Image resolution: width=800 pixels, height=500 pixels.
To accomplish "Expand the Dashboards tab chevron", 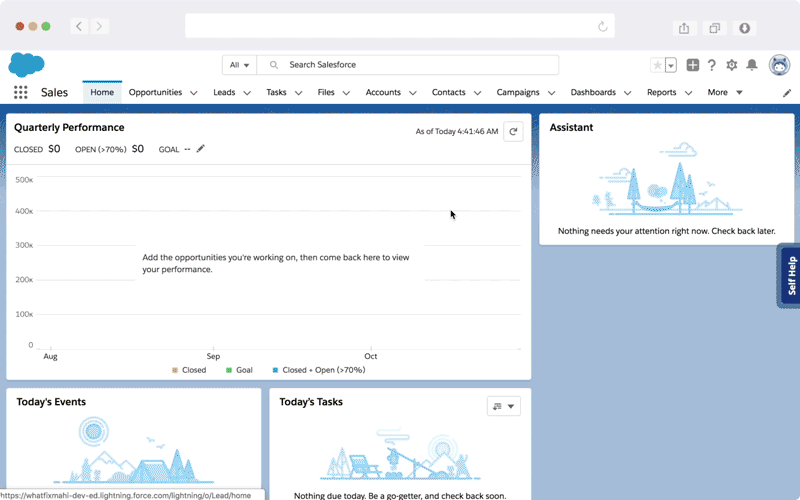I will click(628, 93).
